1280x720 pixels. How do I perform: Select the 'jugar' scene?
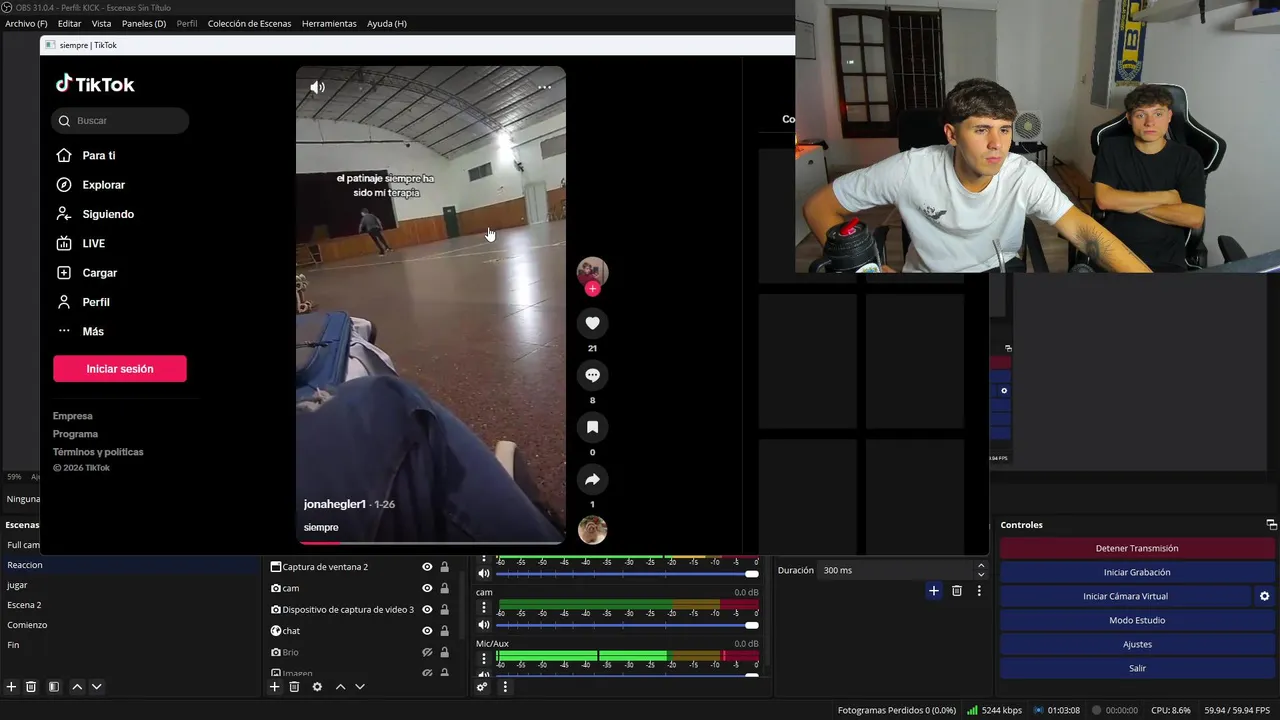pyautogui.click(x=130, y=585)
